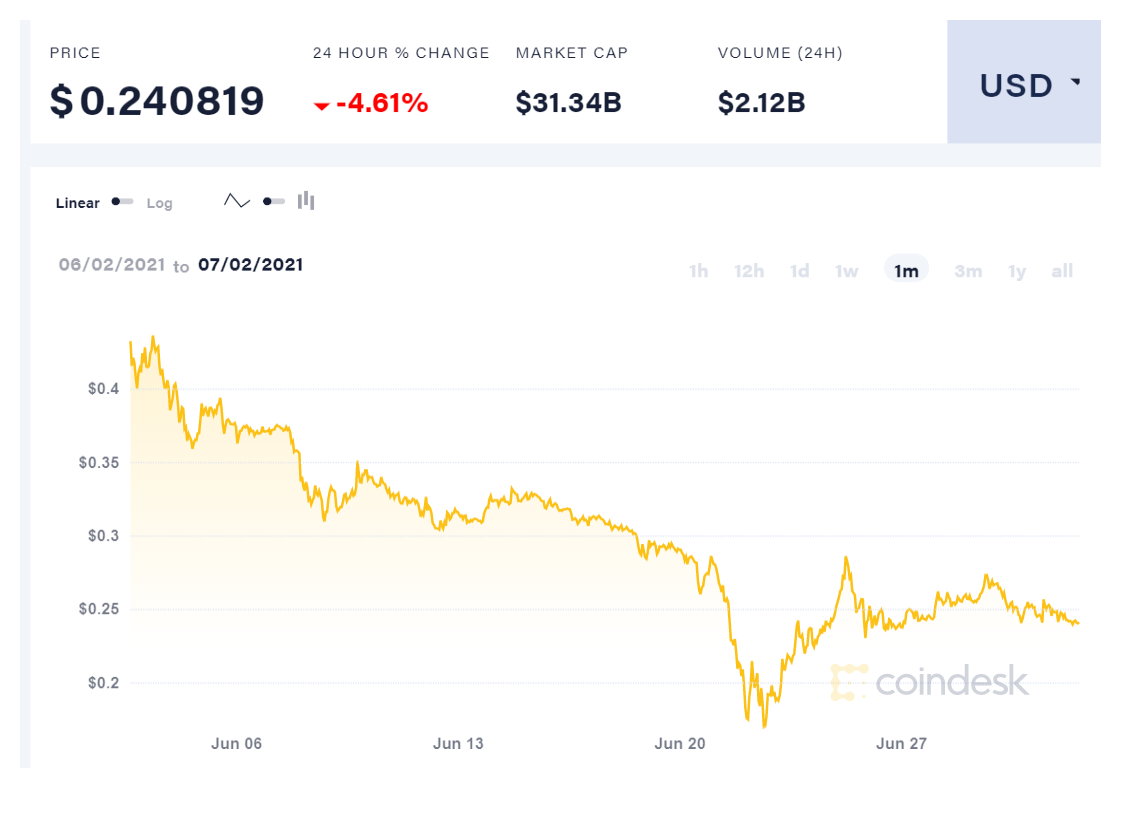
Task: Select the 1h time range
Action: [698, 271]
